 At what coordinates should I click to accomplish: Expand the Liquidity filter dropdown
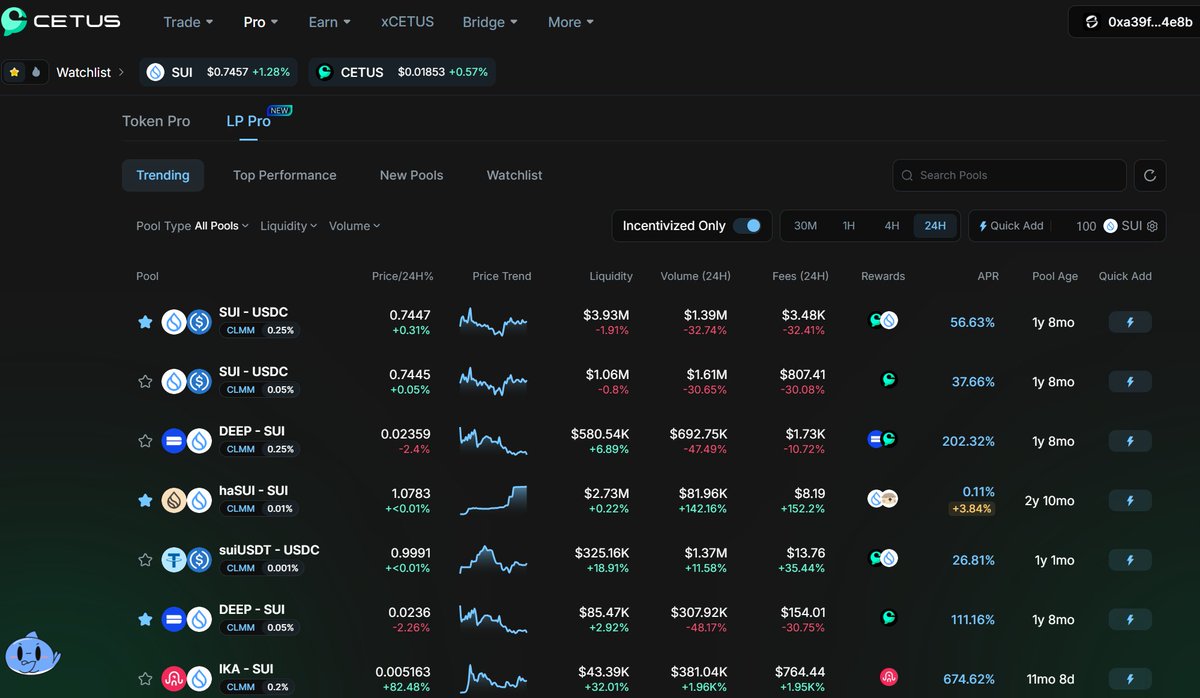(288, 226)
